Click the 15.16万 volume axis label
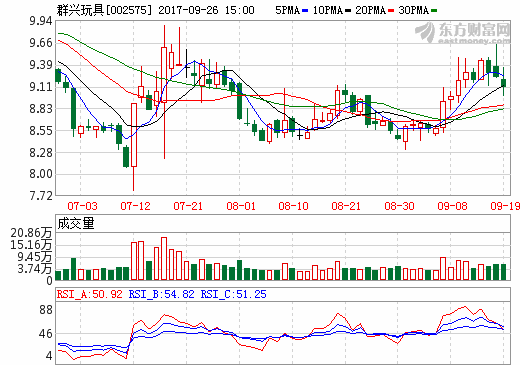The height and width of the screenshot is (365, 520). [x=31, y=245]
